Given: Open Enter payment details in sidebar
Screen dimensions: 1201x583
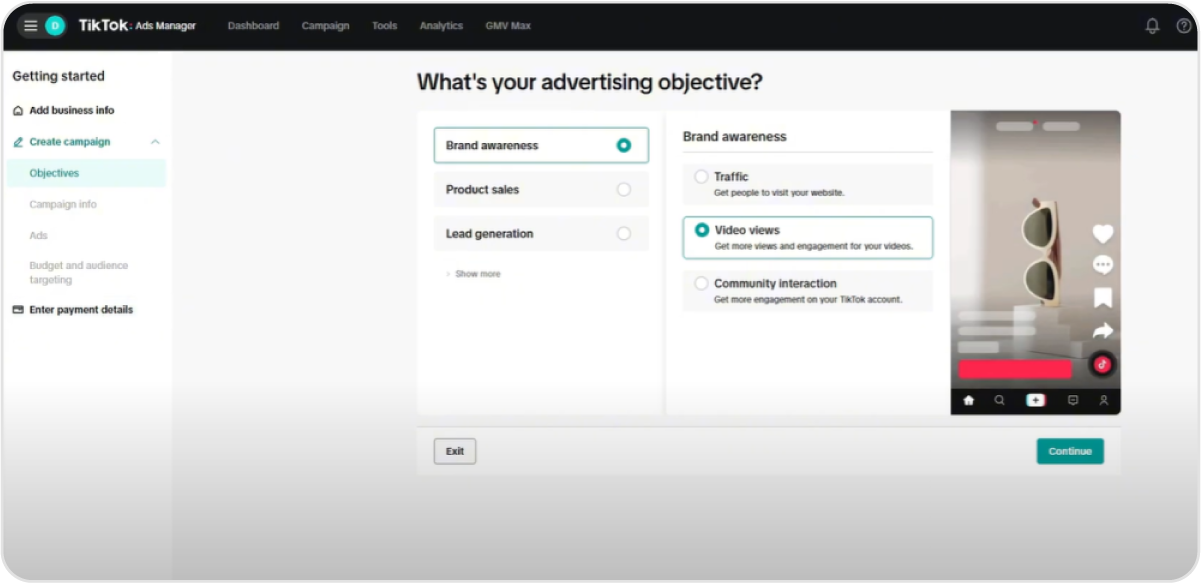Looking at the screenshot, I should pyautogui.click(x=80, y=310).
